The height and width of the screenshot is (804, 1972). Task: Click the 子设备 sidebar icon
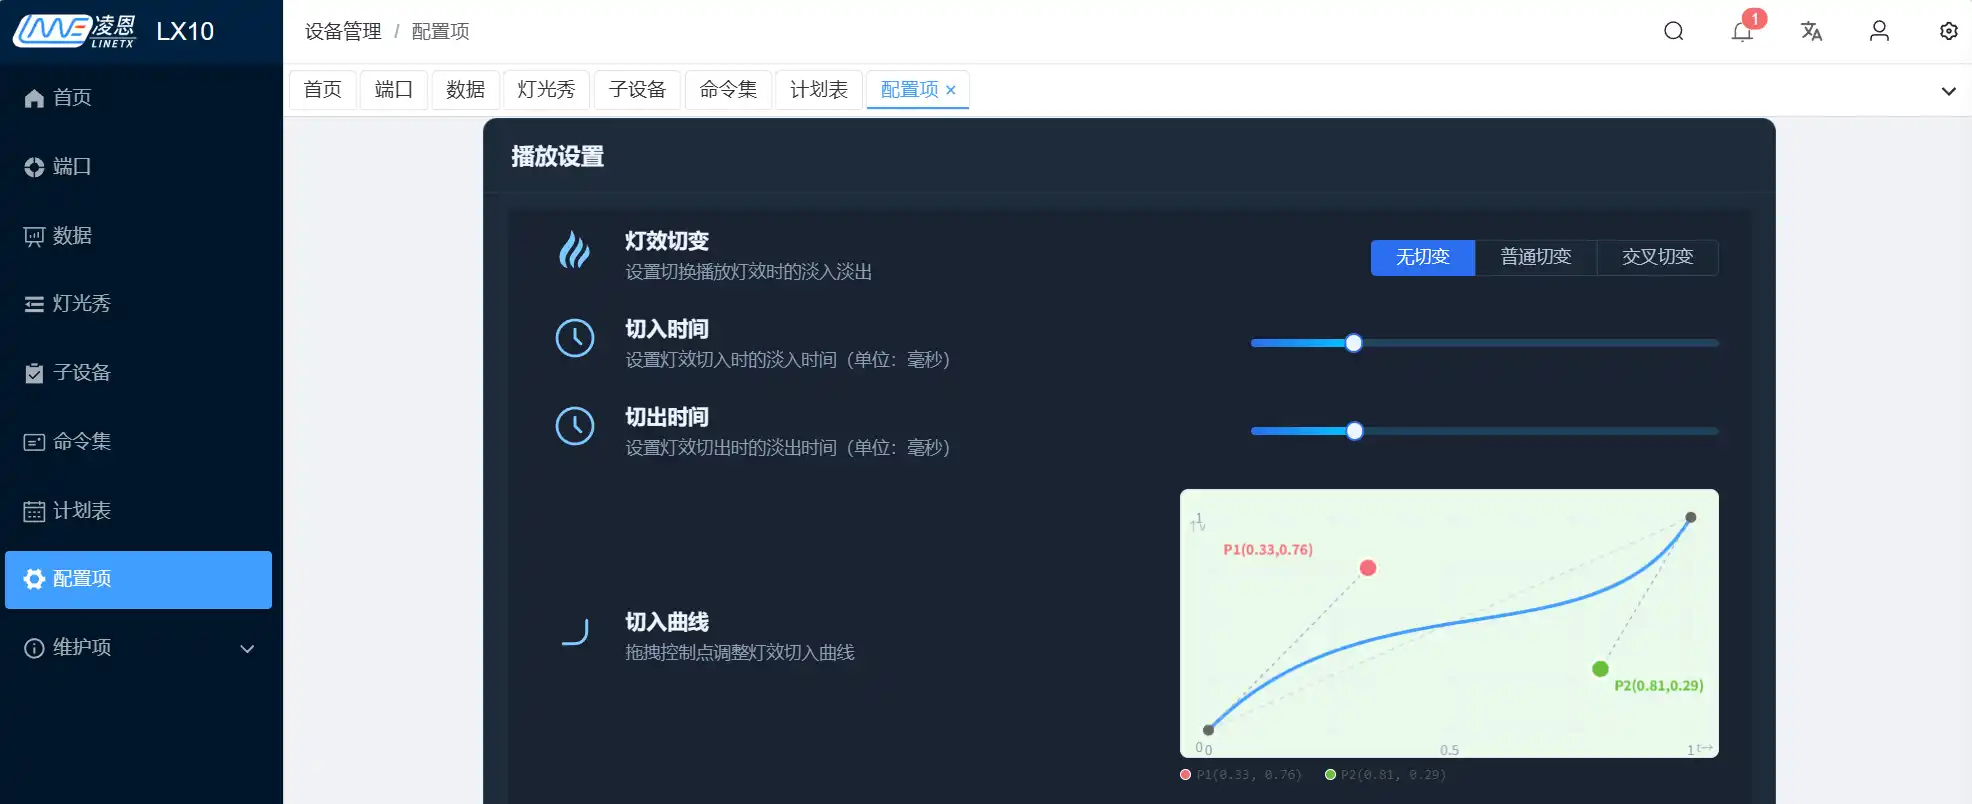tap(34, 373)
